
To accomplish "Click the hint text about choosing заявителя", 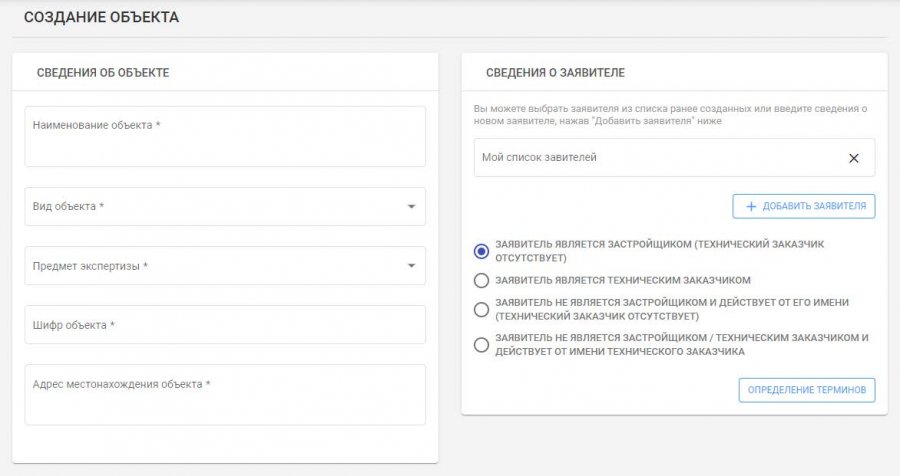I will tap(670, 114).
